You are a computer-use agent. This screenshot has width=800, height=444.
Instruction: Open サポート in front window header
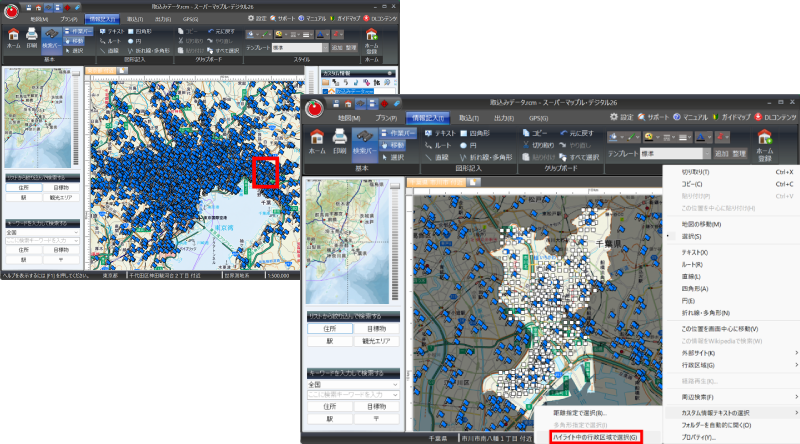tap(653, 117)
